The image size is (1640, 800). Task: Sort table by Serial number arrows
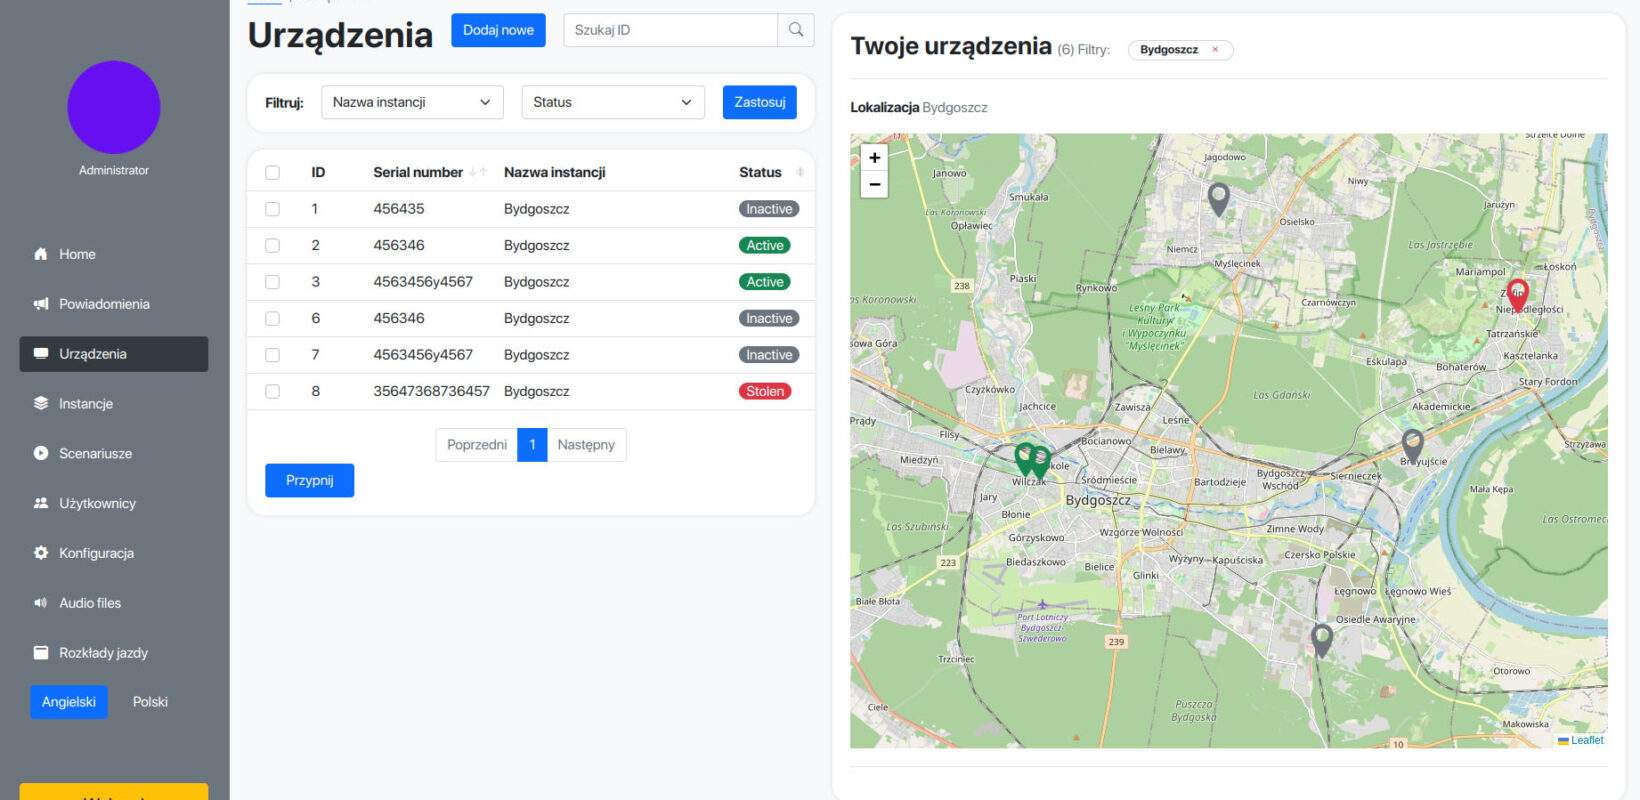[478, 172]
